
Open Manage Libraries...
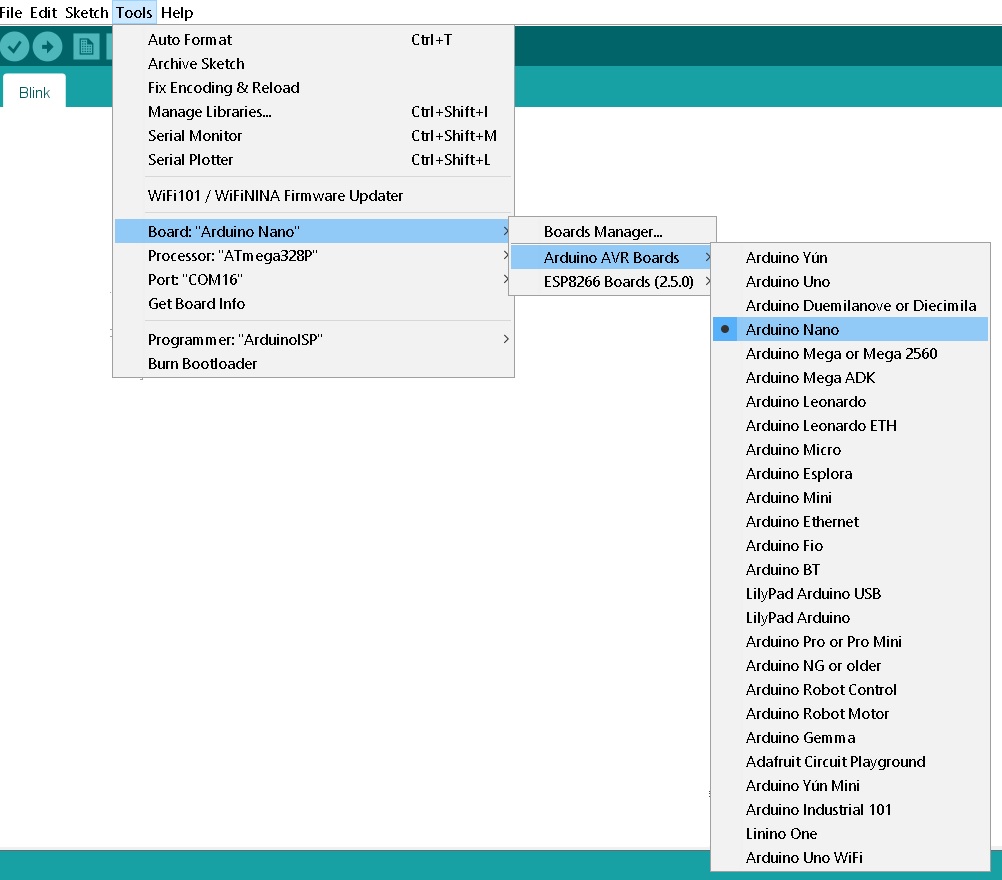click(x=313, y=112)
